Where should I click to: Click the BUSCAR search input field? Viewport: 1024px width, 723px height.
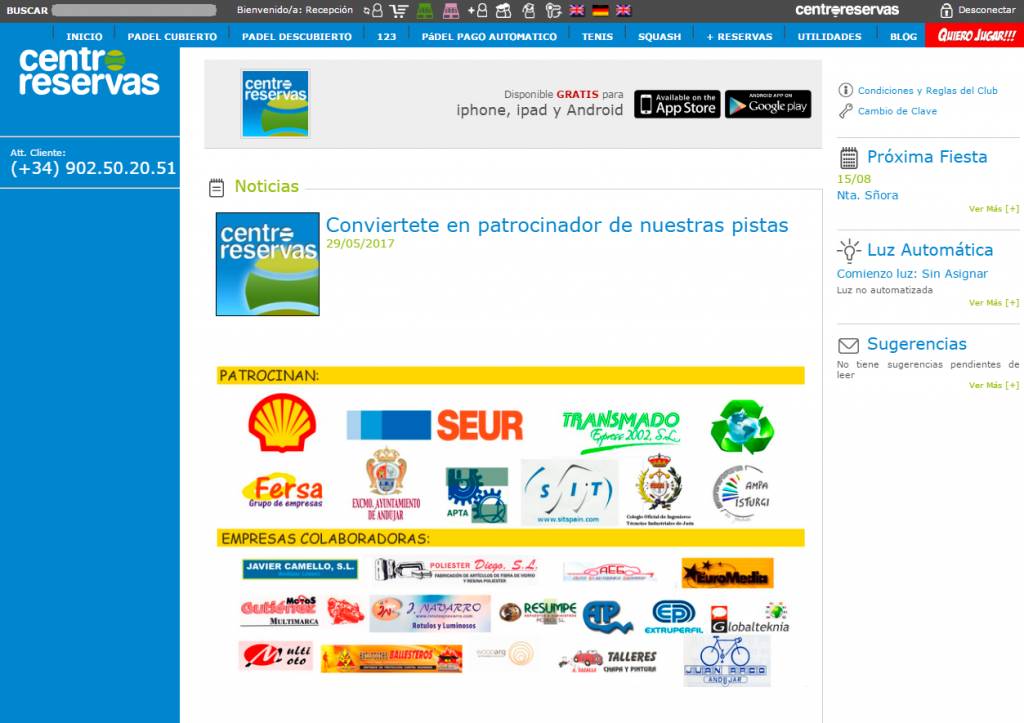click(134, 10)
